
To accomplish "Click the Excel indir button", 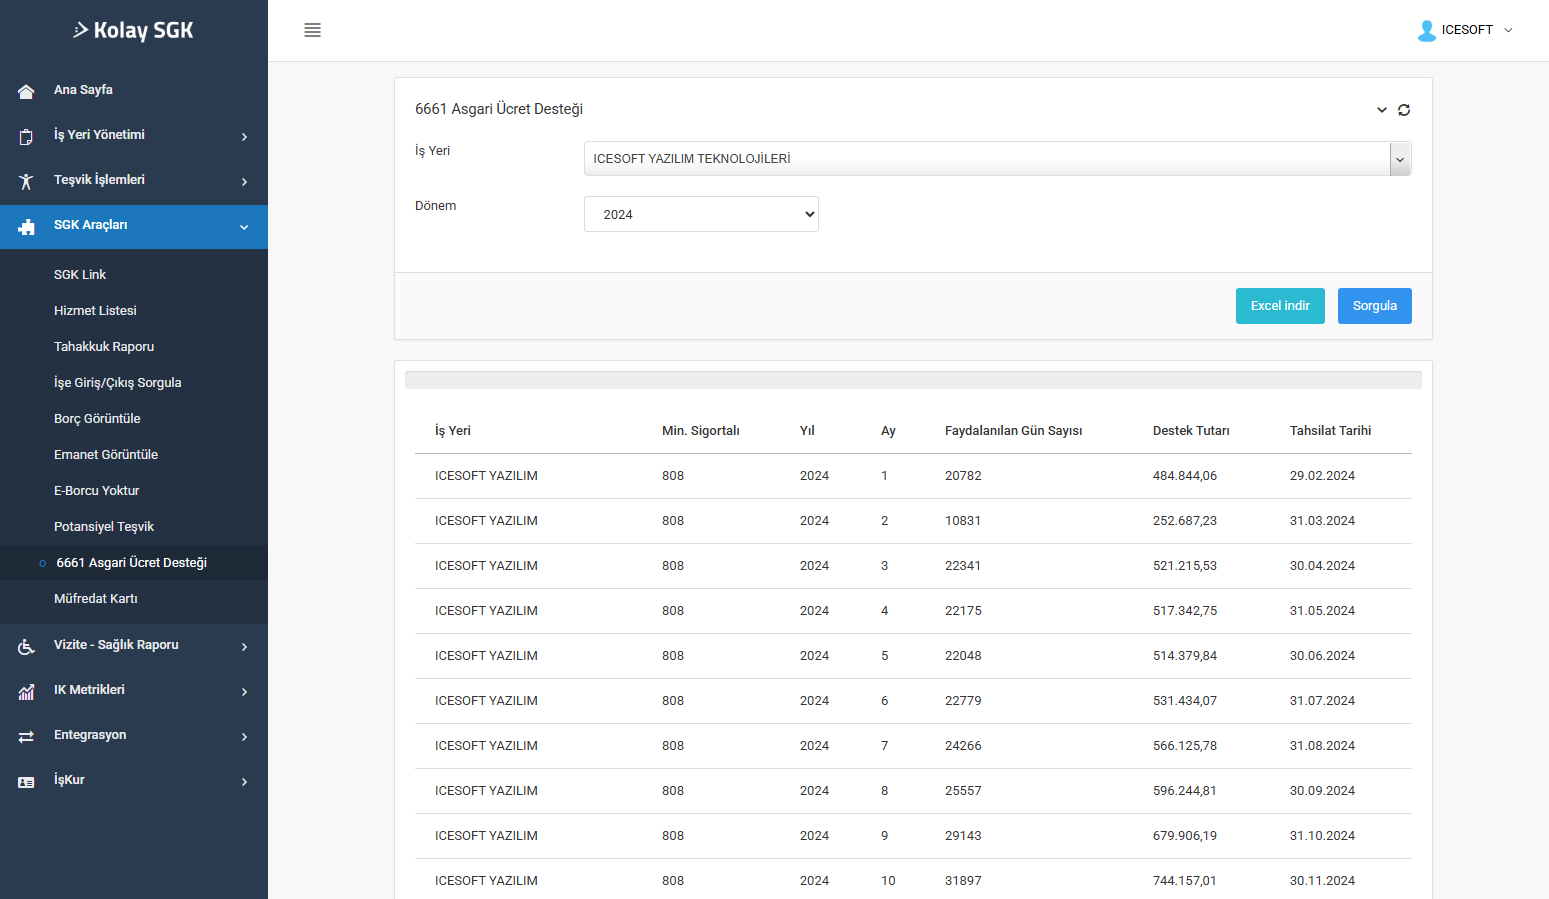I will [x=1280, y=306].
